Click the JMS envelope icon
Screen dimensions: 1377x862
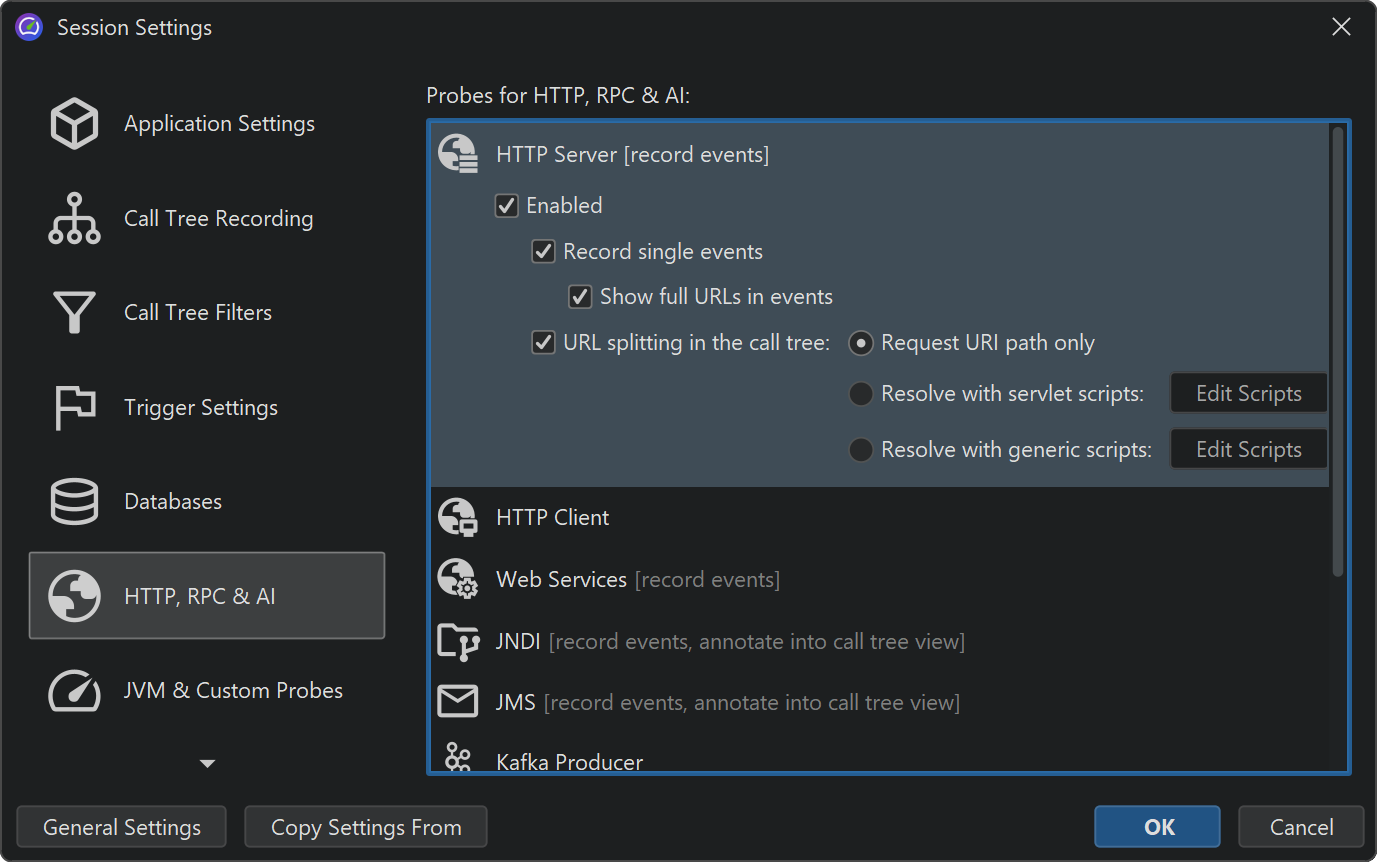[458, 702]
